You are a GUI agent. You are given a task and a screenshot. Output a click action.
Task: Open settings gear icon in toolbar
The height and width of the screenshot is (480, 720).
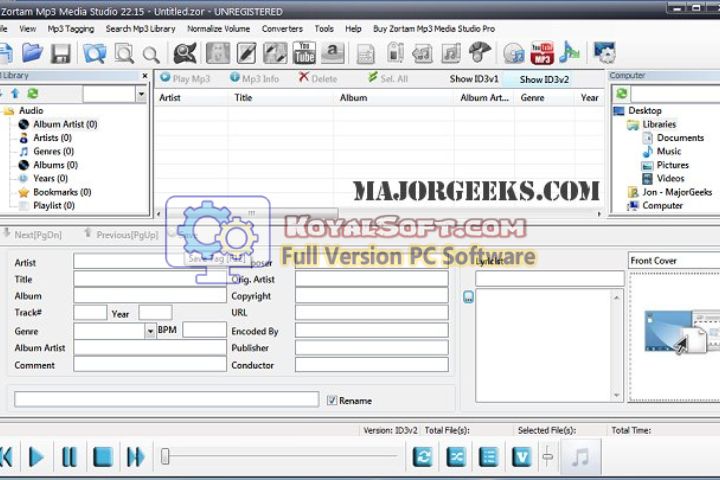604,53
